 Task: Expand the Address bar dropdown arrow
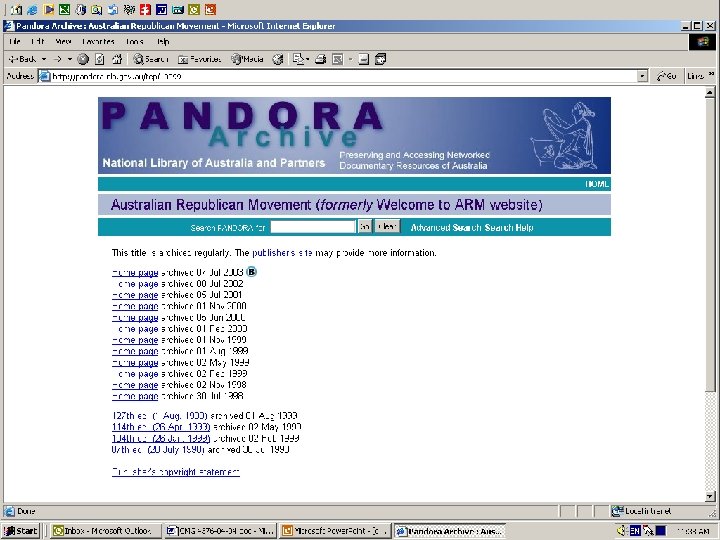point(642,76)
